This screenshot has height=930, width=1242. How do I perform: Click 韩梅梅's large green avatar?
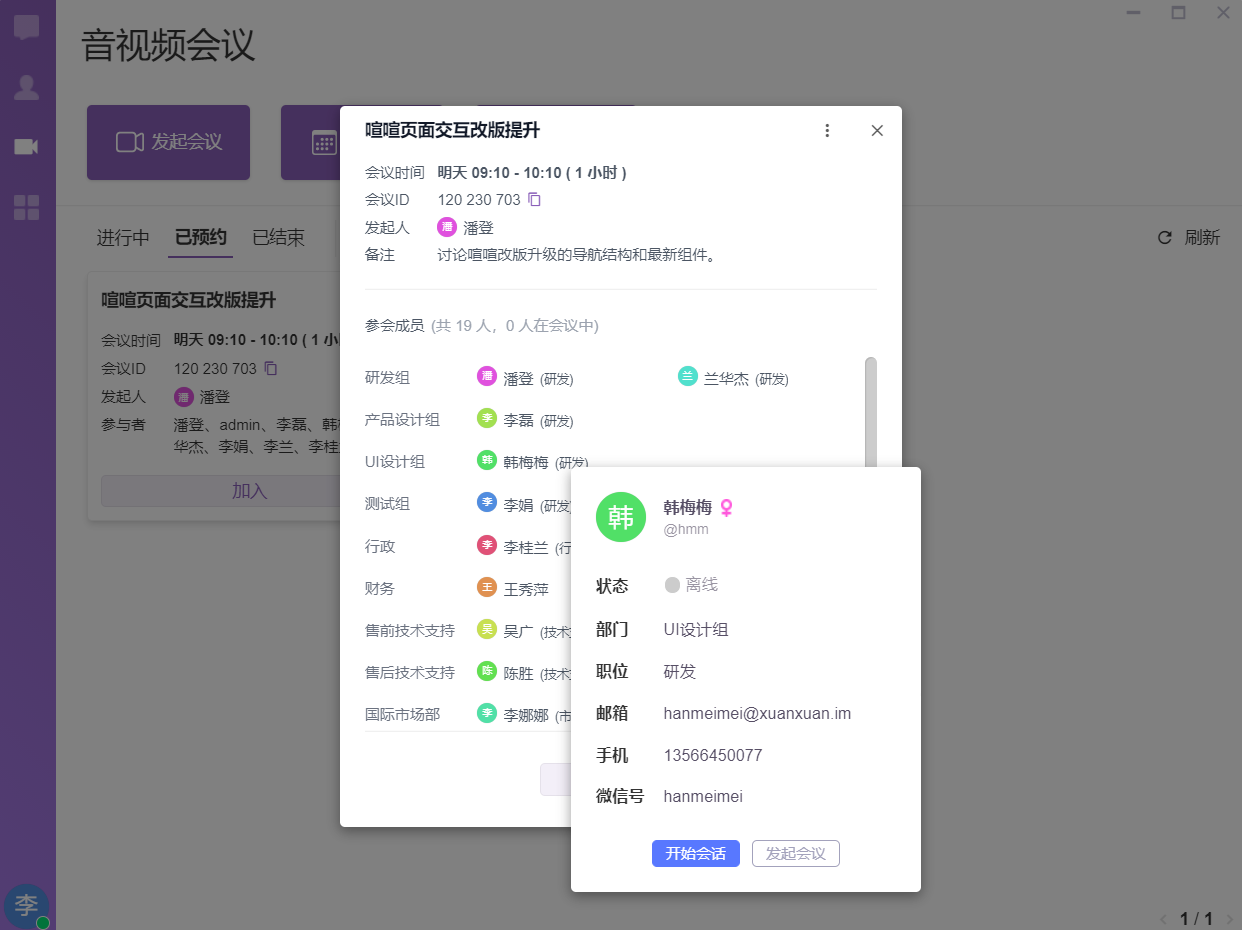tap(621, 517)
